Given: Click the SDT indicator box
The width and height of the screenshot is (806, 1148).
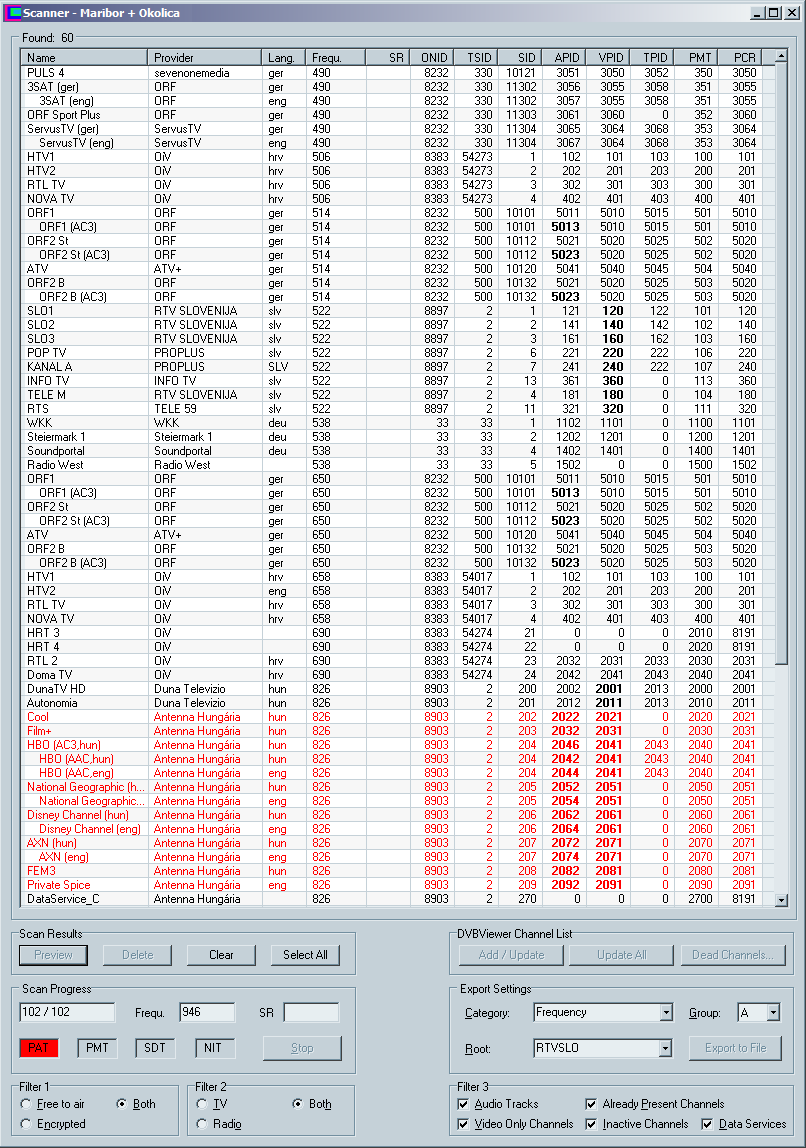Looking at the screenshot, I should click(x=154, y=1048).
